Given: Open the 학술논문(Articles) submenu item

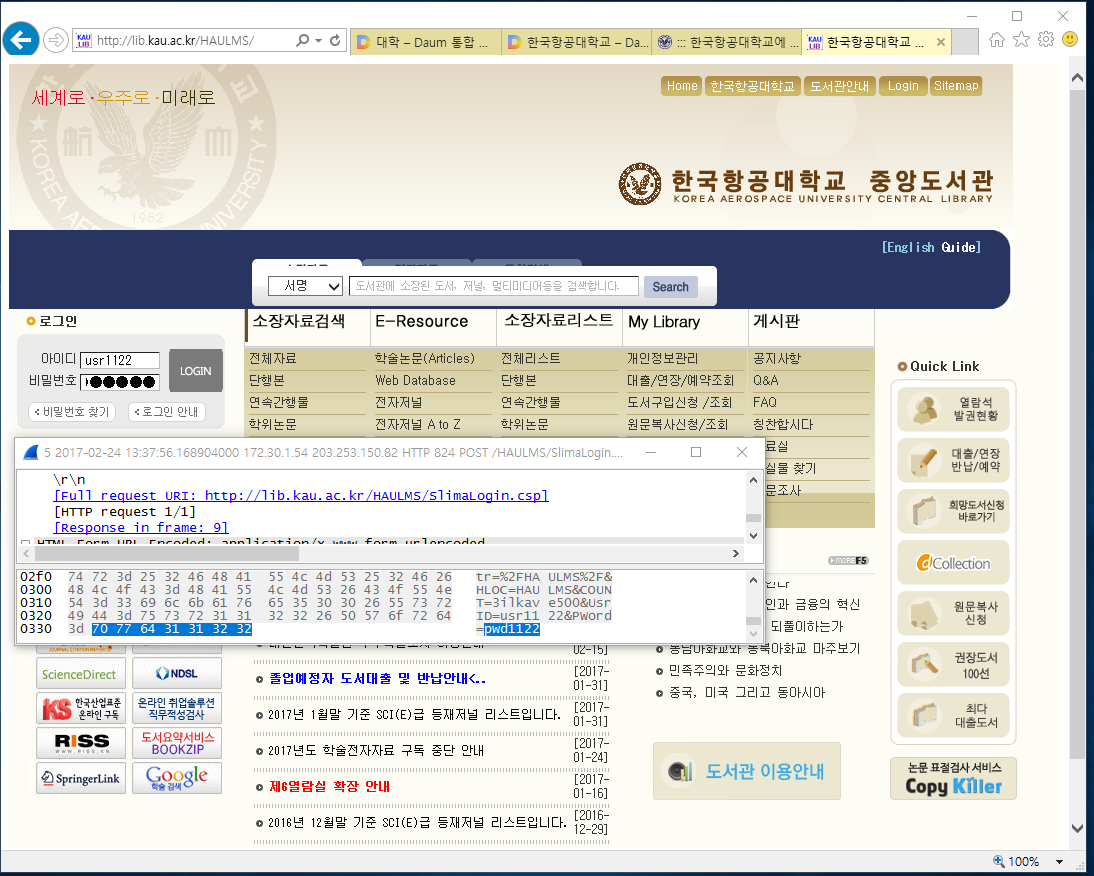Looking at the screenshot, I should pyautogui.click(x=424, y=358).
